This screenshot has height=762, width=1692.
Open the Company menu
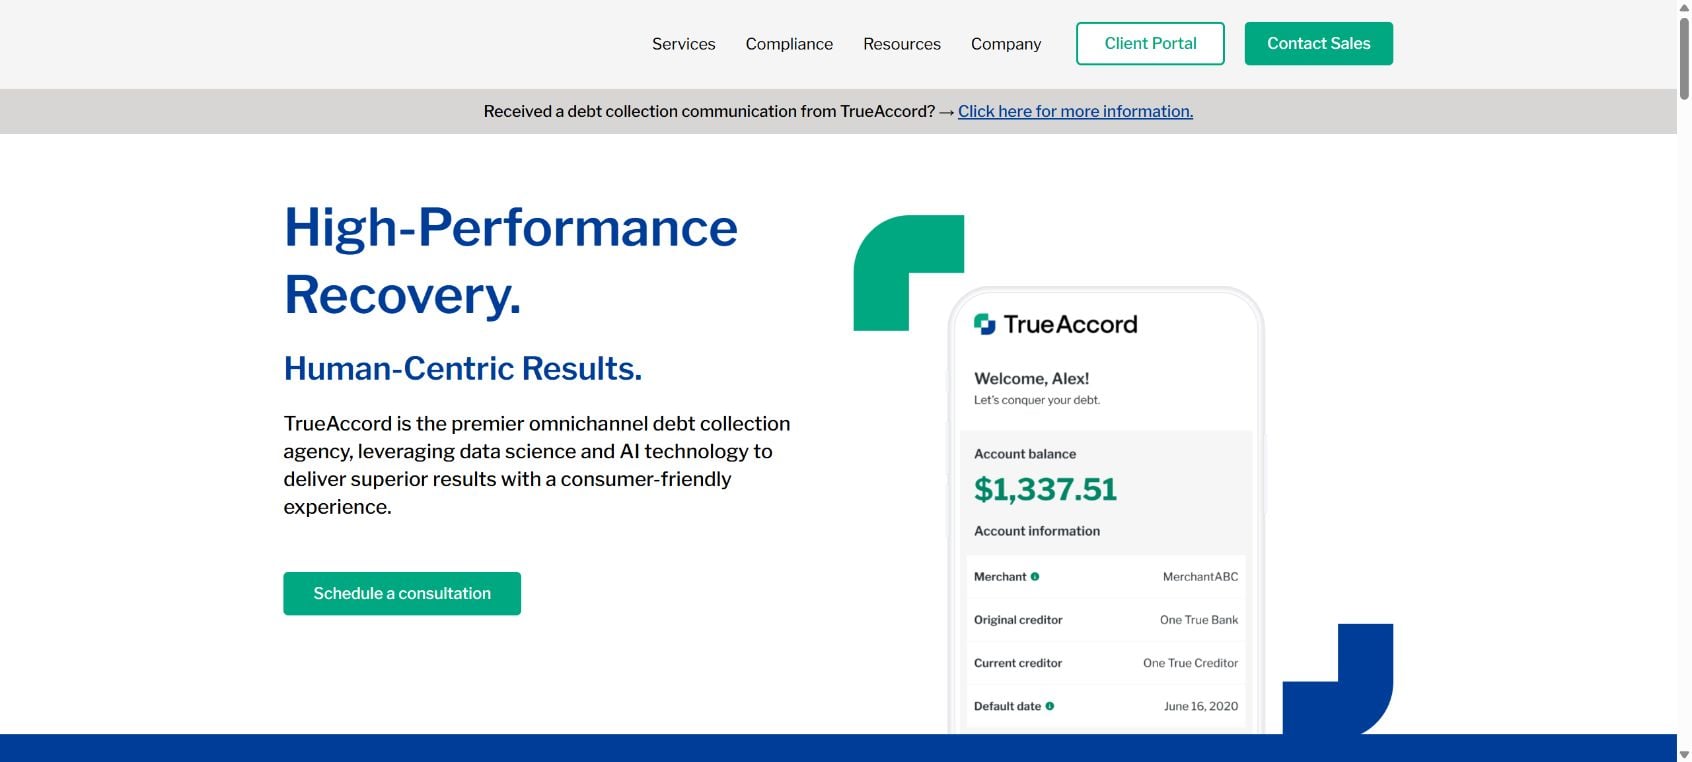point(1005,44)
